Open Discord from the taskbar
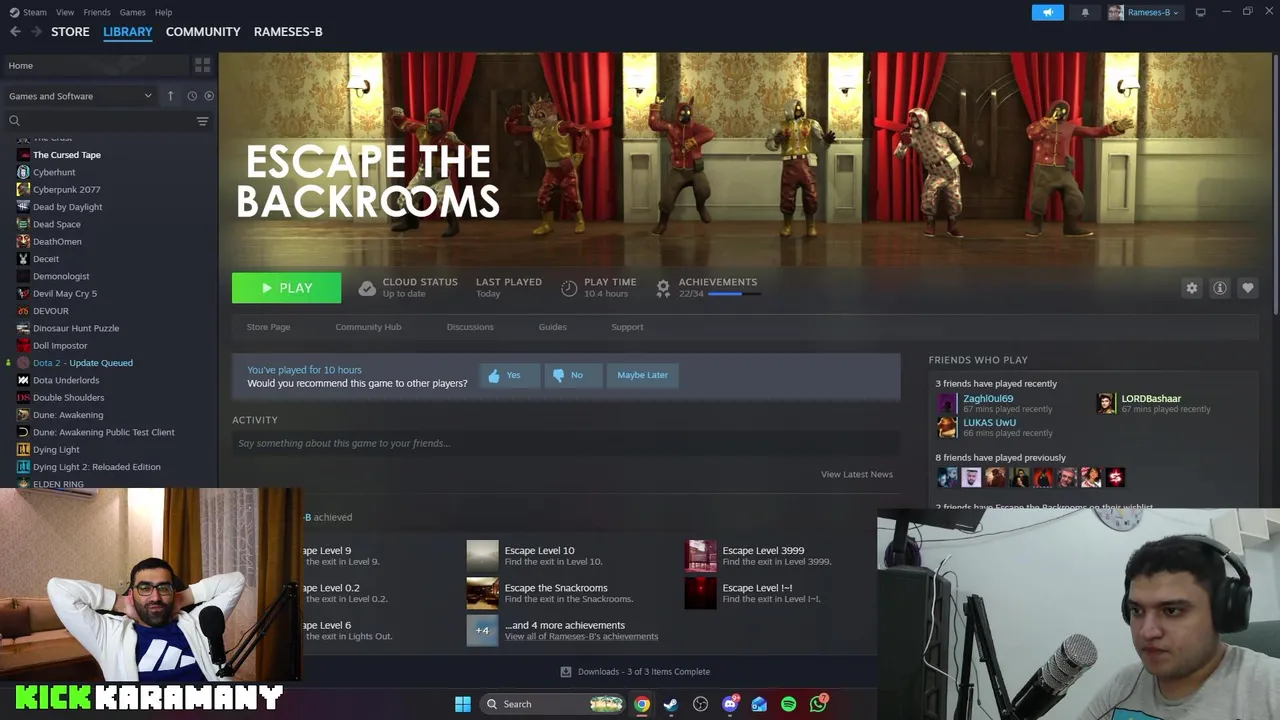Image resolution: width=1280 pixels, height=720 pixels. [x=730, y=704]
